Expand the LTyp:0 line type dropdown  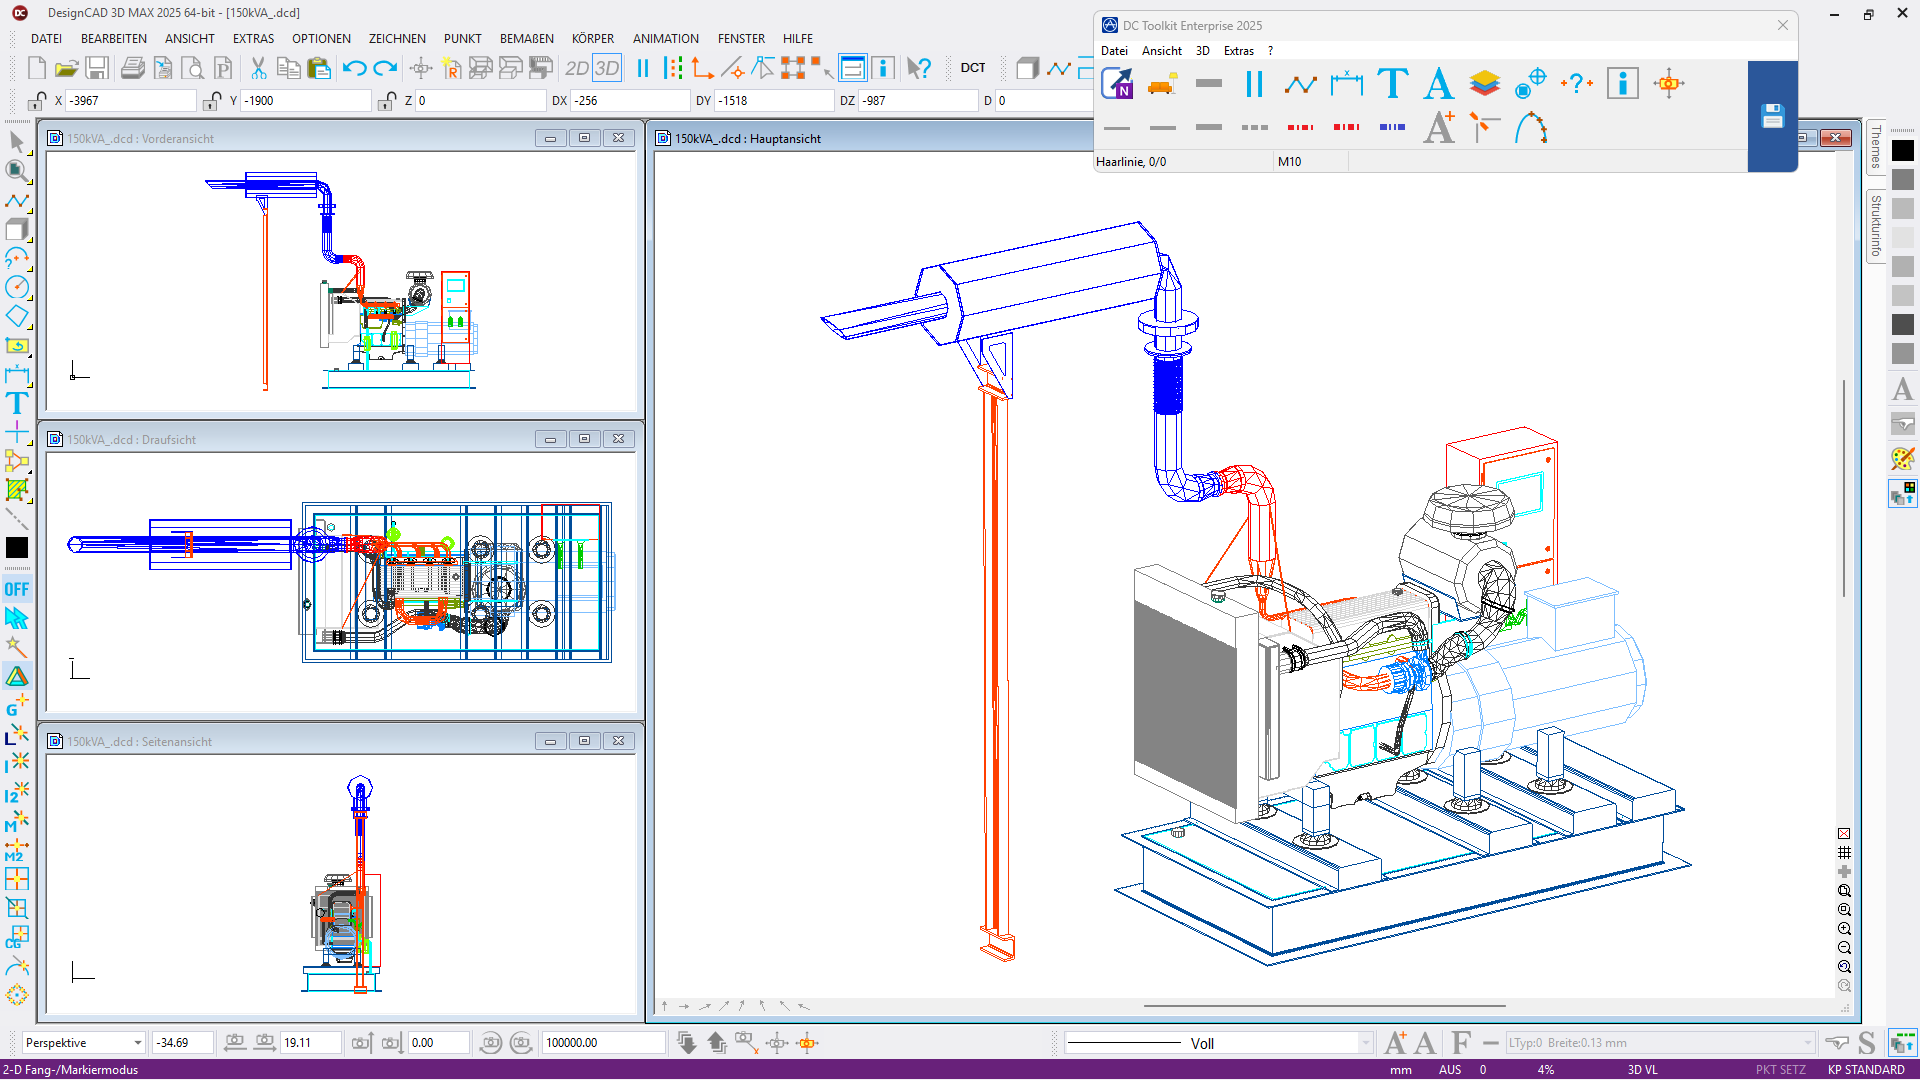[1807, 1043]
